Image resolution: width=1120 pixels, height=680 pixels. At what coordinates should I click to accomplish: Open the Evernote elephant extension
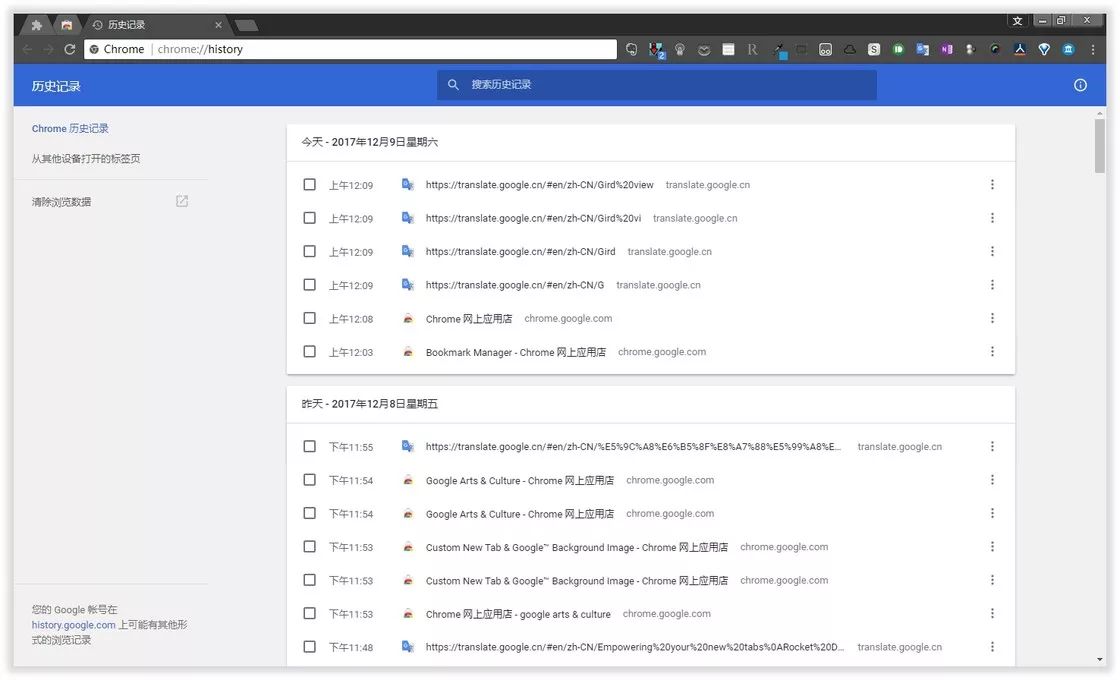pyautogui.click(x=631, y=49)
